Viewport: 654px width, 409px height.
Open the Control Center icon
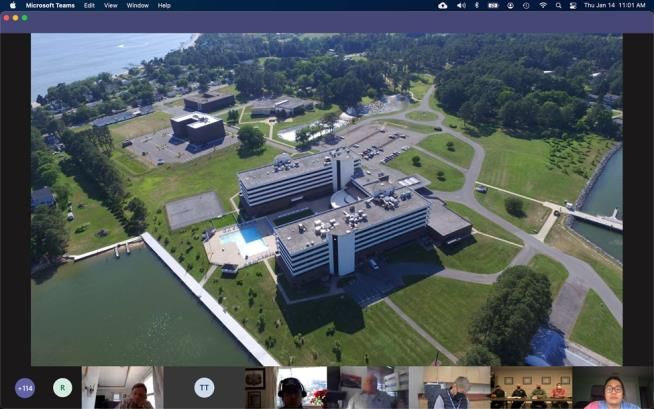(x=573, y=5)
